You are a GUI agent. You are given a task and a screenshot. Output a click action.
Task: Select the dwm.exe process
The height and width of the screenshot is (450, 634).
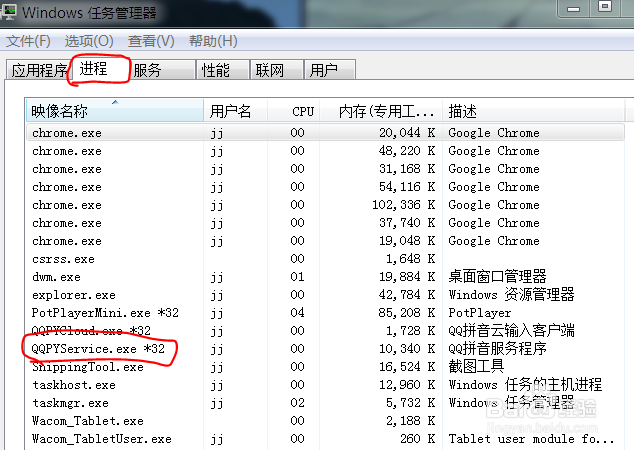pos(325,277)
